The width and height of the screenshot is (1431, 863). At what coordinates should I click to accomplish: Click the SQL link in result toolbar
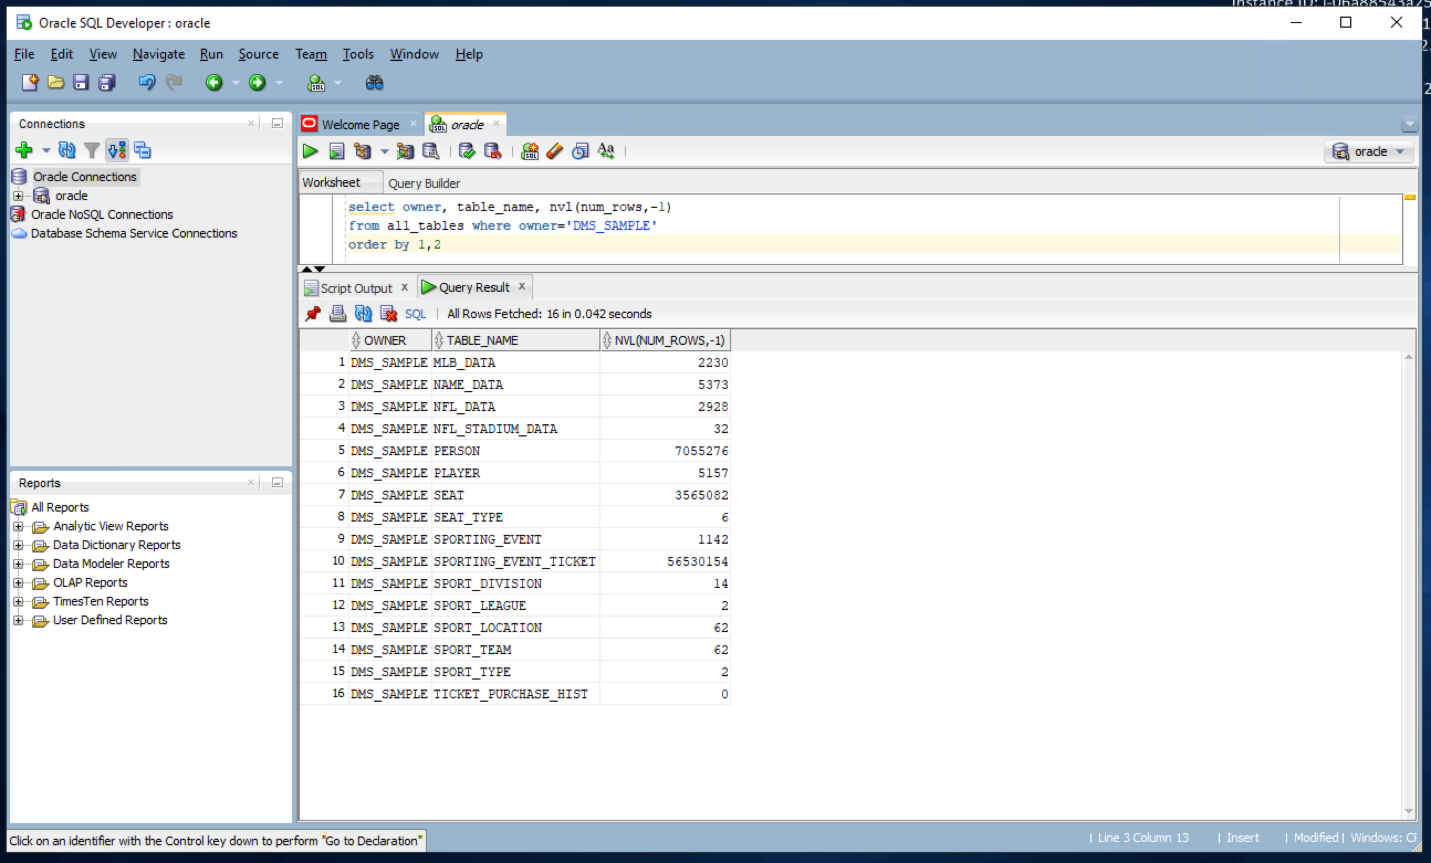414,313
